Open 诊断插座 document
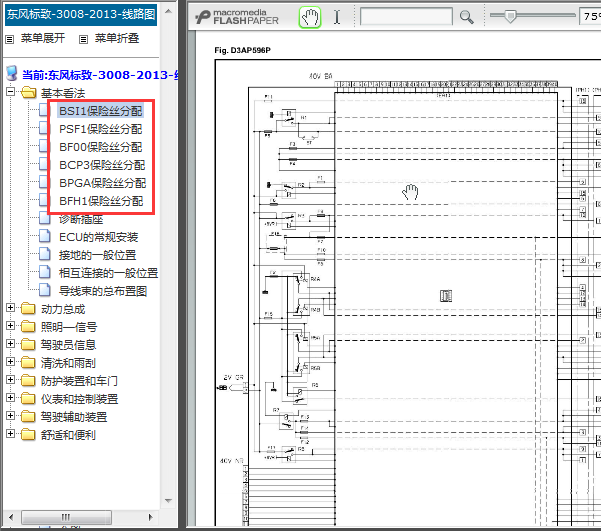601x531 pixels. 81,219
